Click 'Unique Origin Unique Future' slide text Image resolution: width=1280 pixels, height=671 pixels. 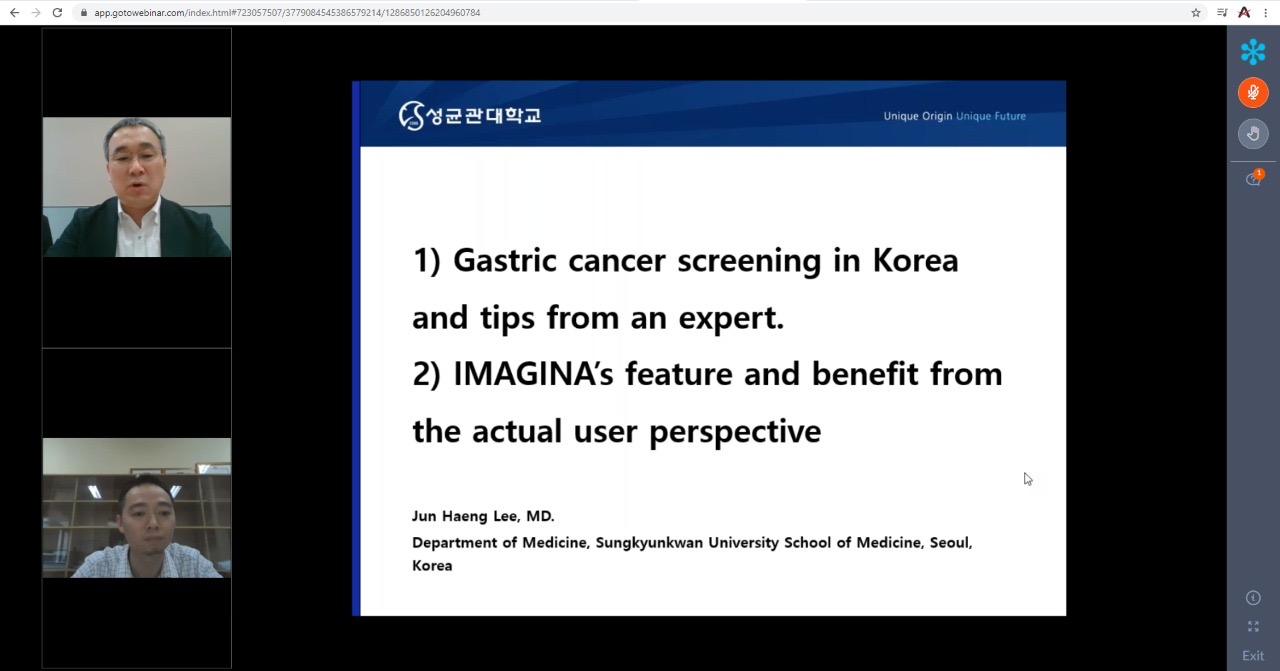pos(954,116)
